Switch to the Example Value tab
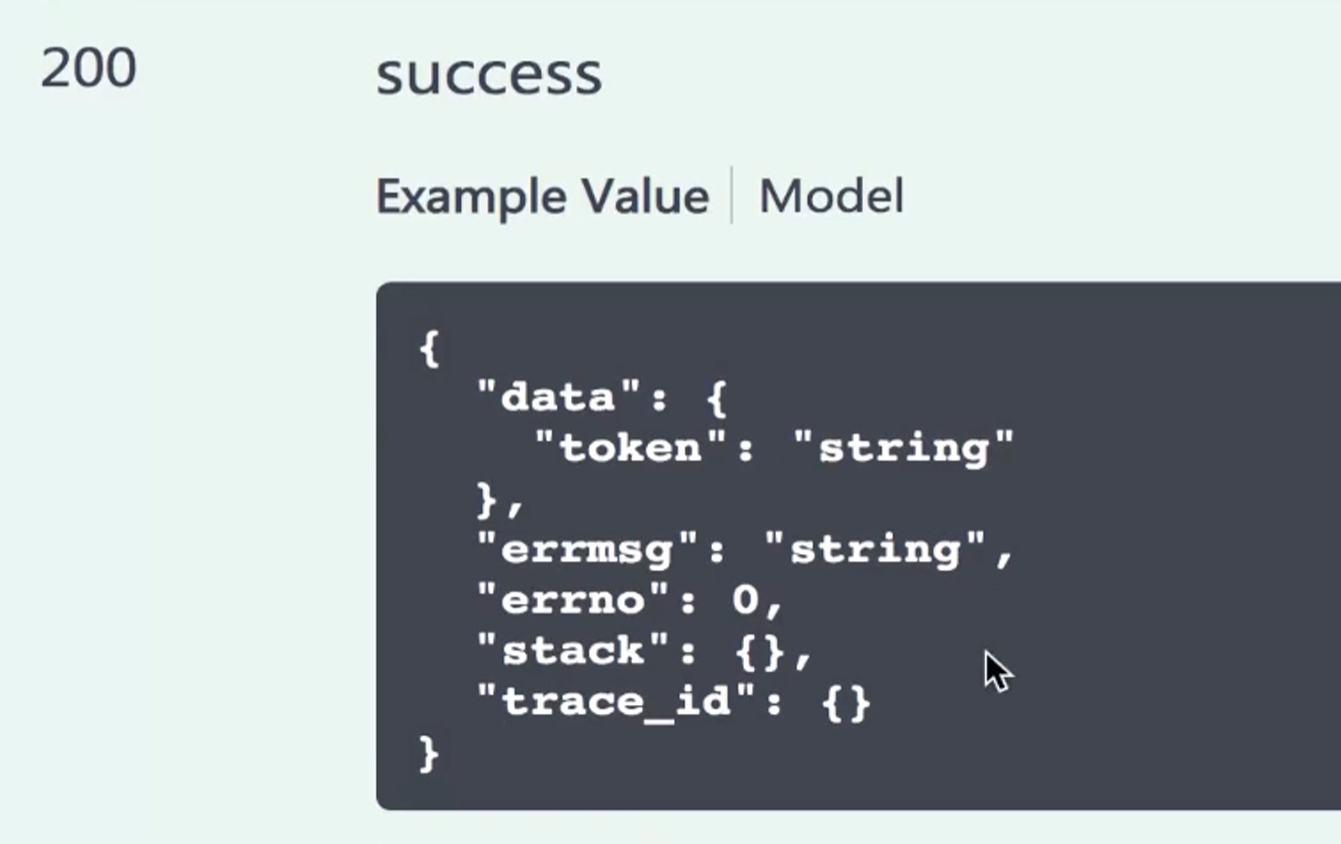Screen dimensions: 1341x844 542,196
